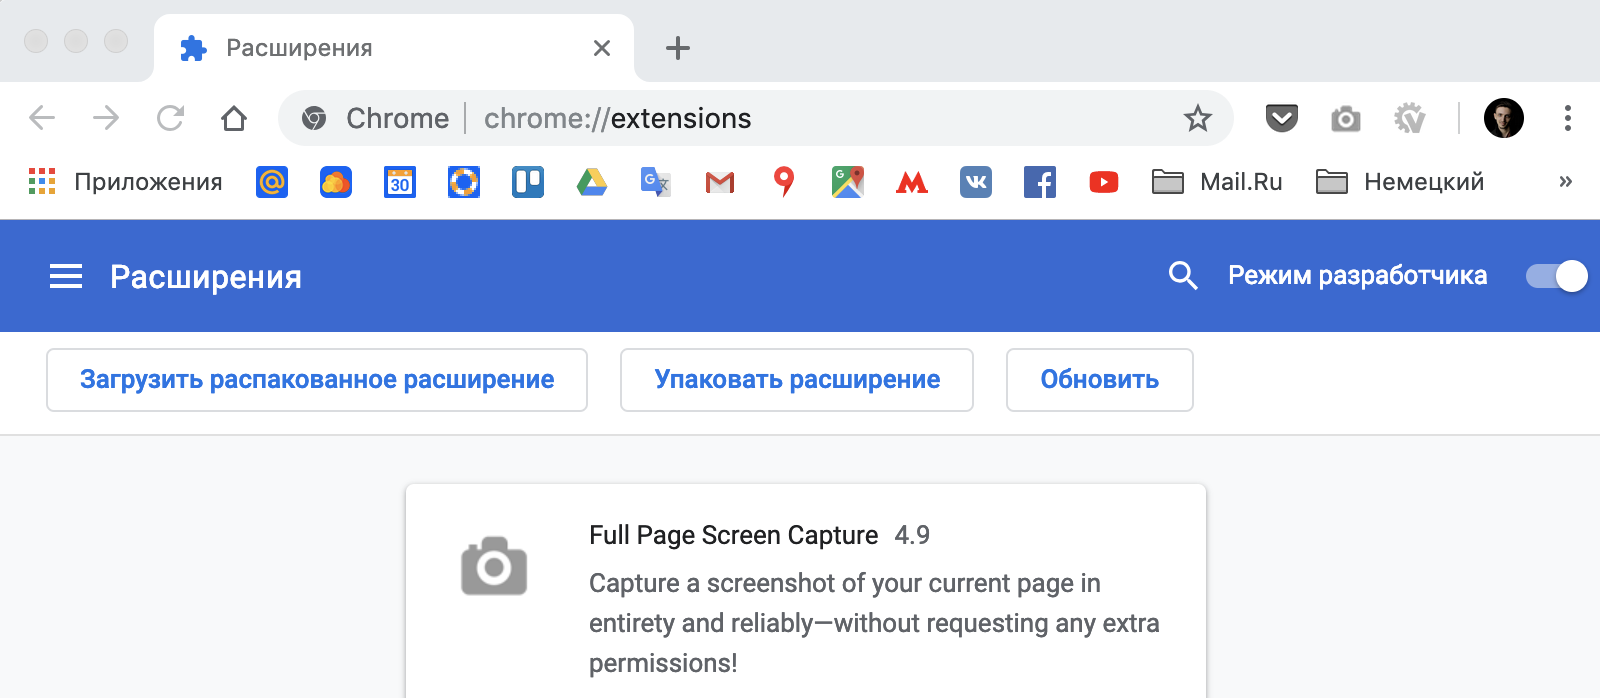Image resolution: width=1600 pixels, height=698 pixels.
Task: Open Chrome's three-dot menu
Action: [x=1567, y=118]
